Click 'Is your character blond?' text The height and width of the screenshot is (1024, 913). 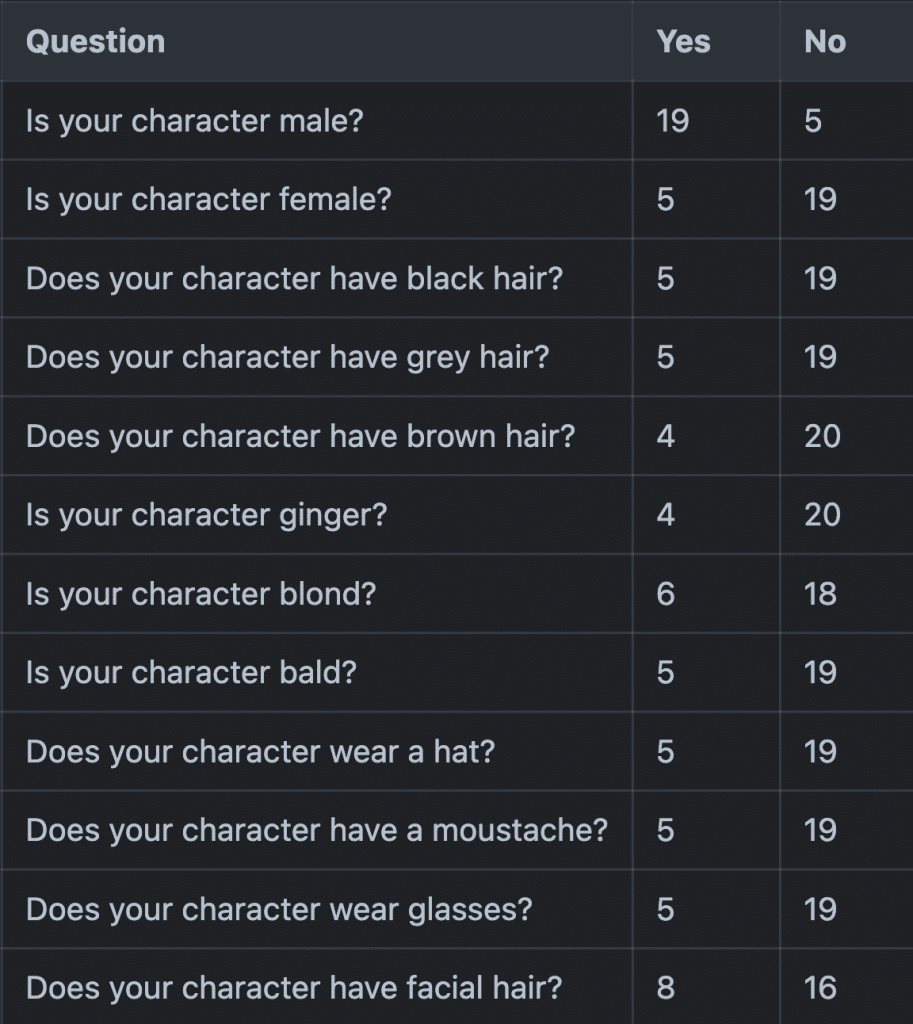[x=200, y=595]
